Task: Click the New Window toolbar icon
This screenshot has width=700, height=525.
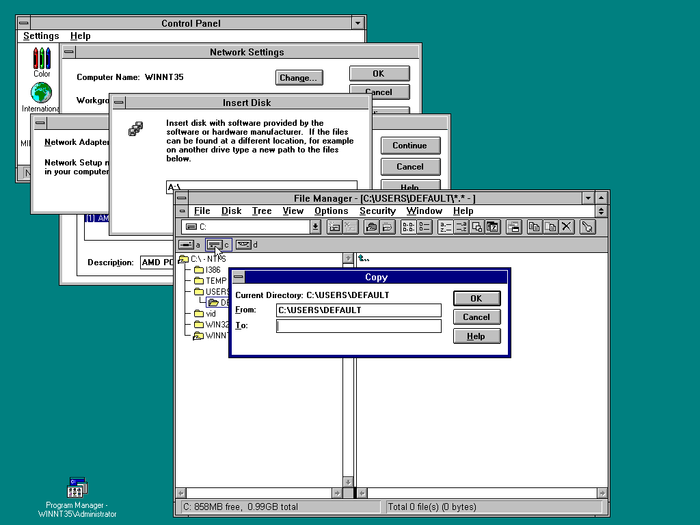Action: click(x=513, y=227)
